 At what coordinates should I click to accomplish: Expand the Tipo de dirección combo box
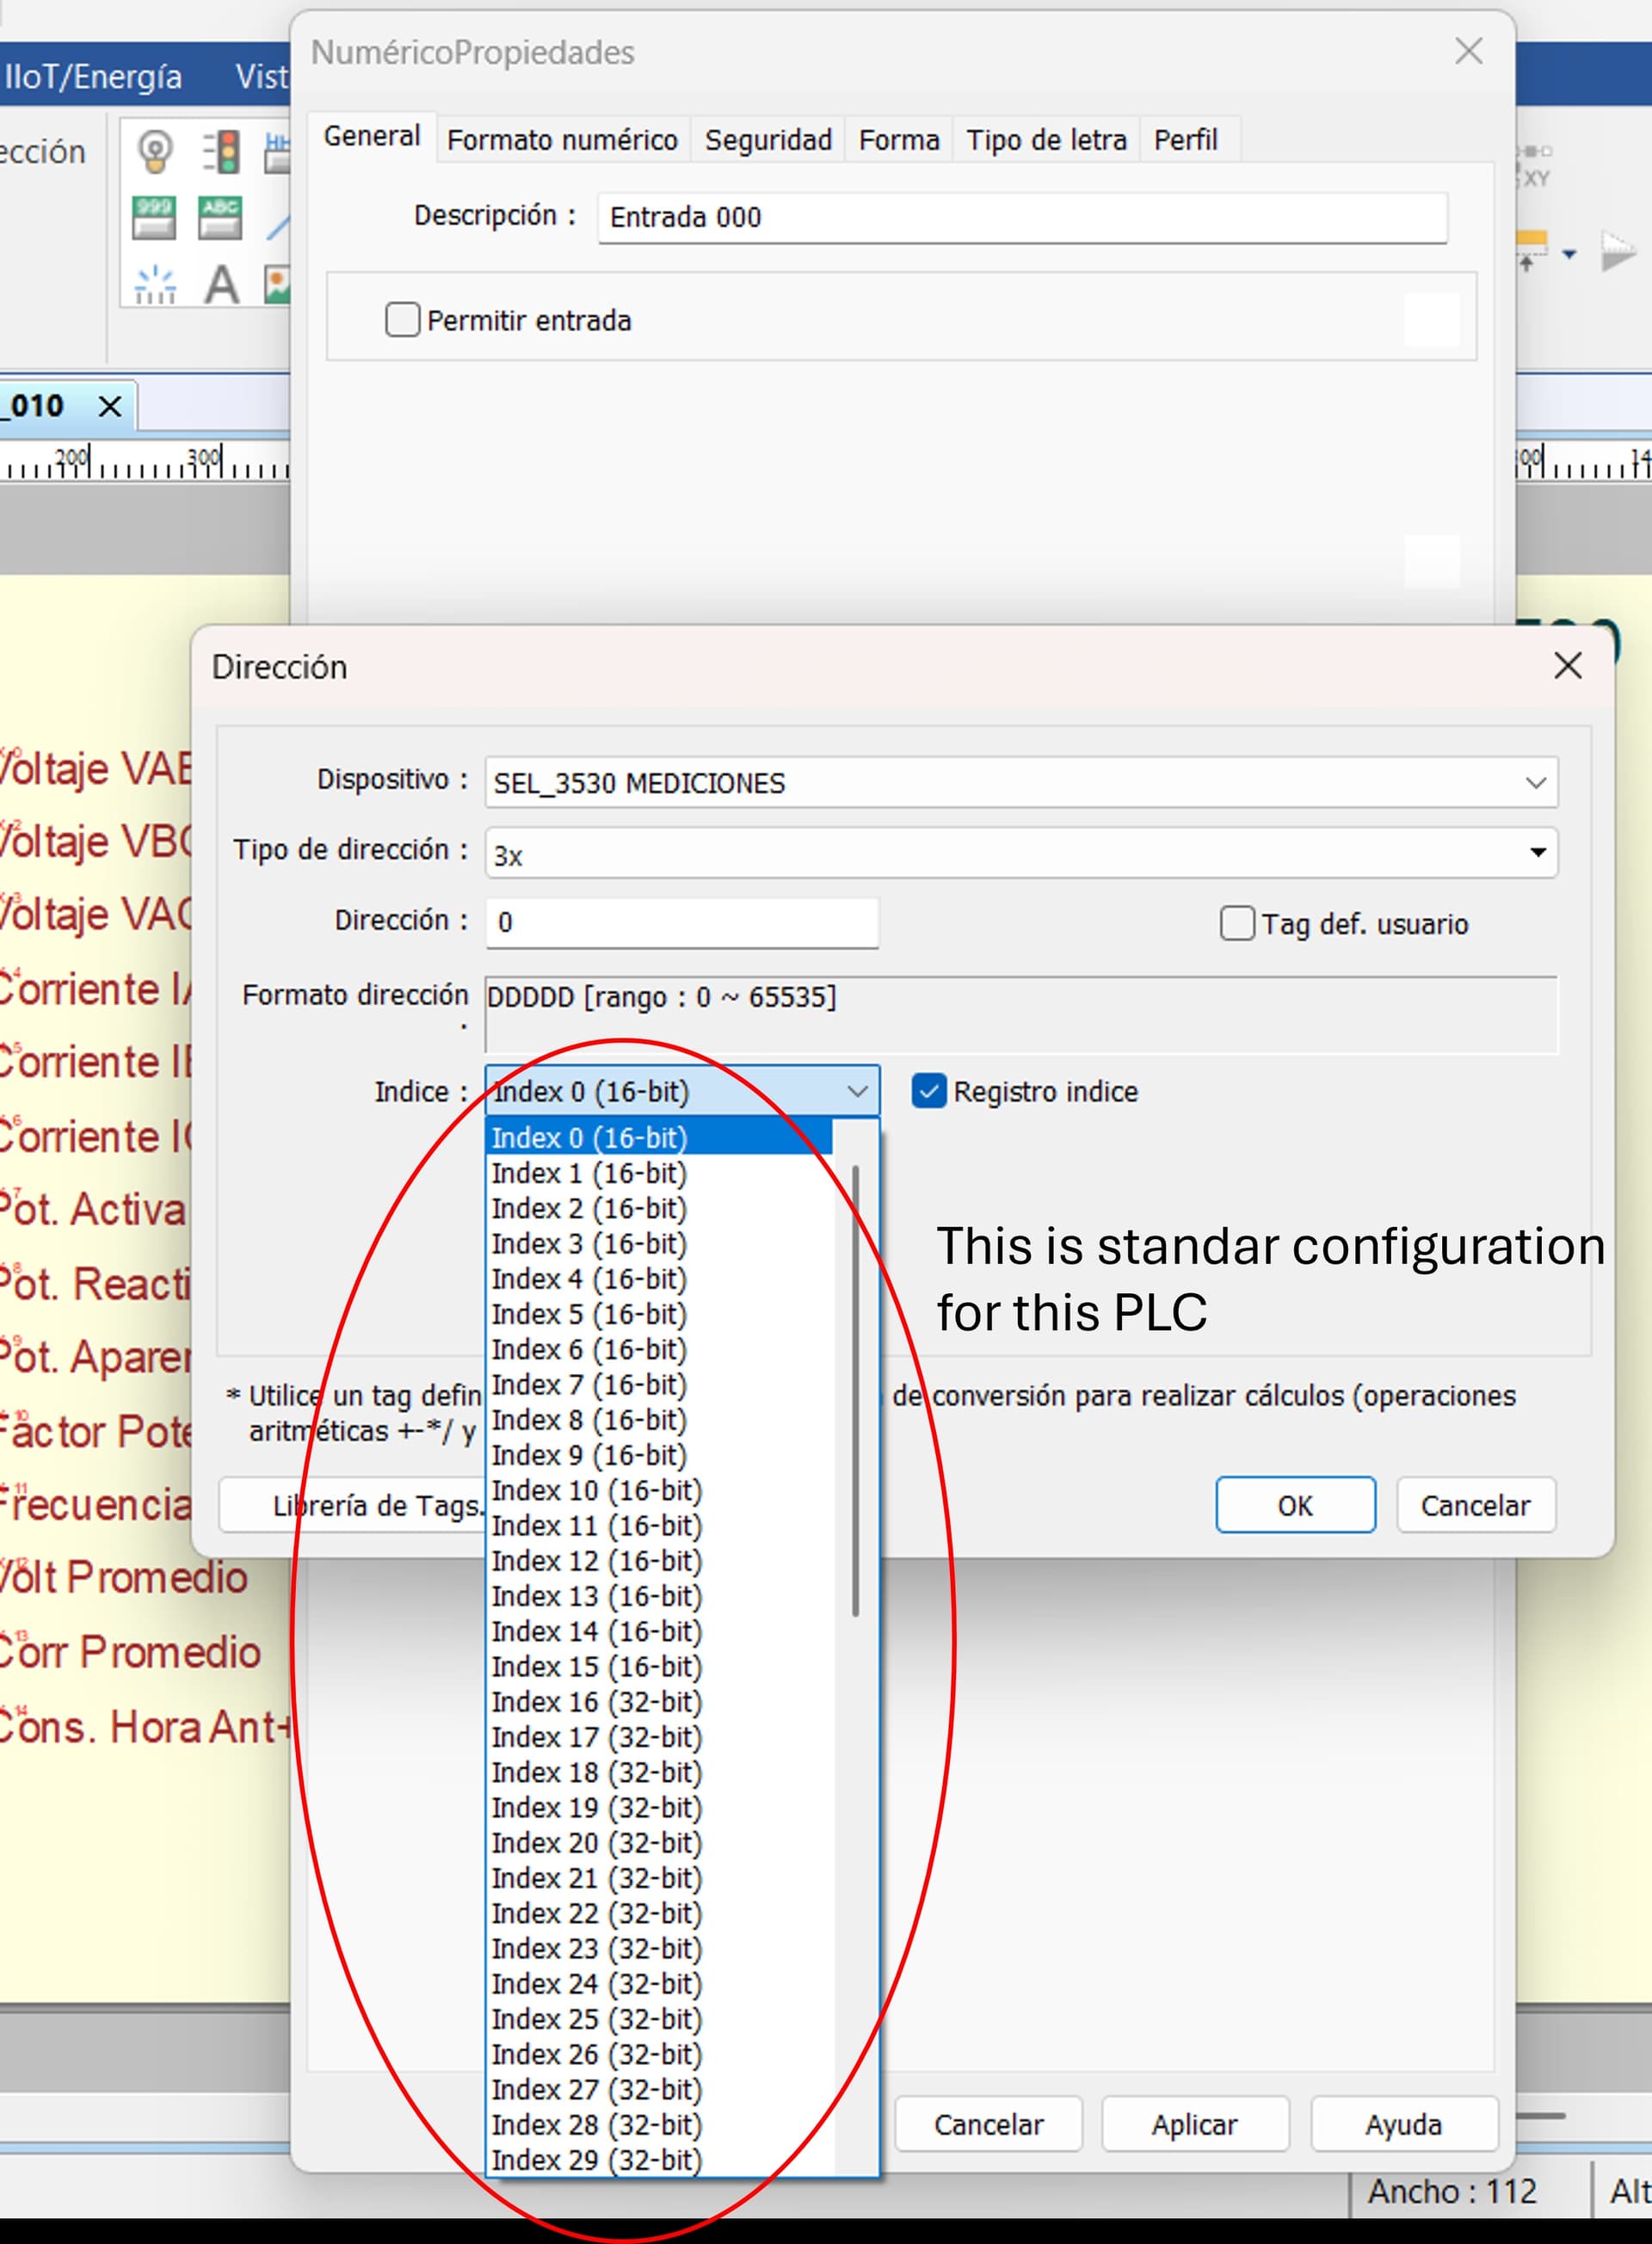point(1537,853)
